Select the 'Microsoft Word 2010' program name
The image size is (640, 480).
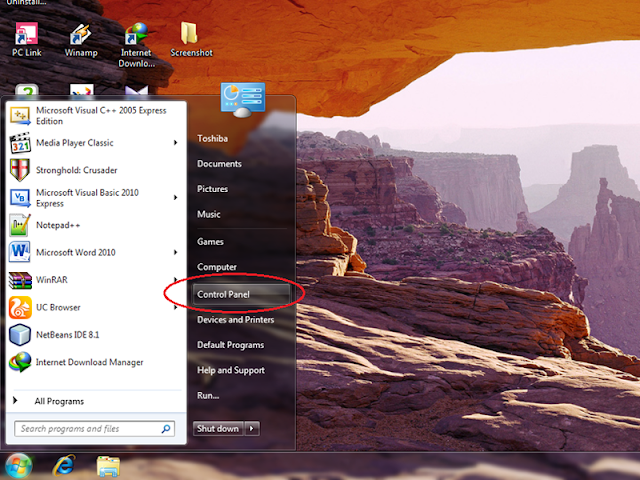coord(76,253)
